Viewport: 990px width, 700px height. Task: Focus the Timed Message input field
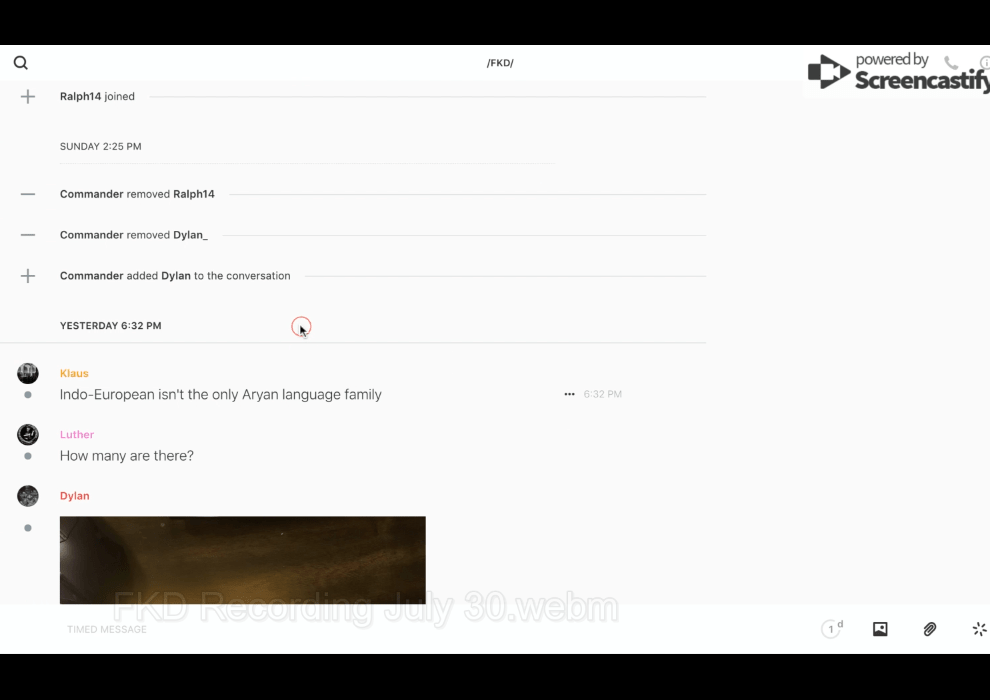[x=400, y=629]
